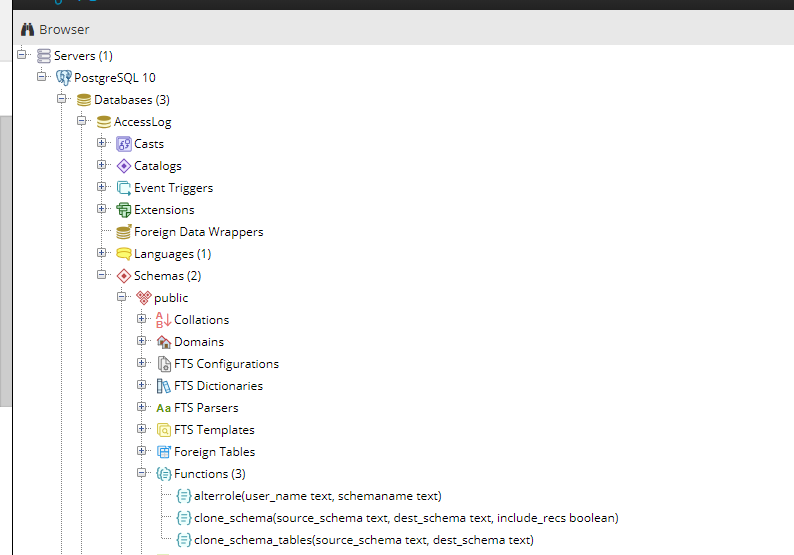Collapse the Servers (1) tree node

coord(22,55)
